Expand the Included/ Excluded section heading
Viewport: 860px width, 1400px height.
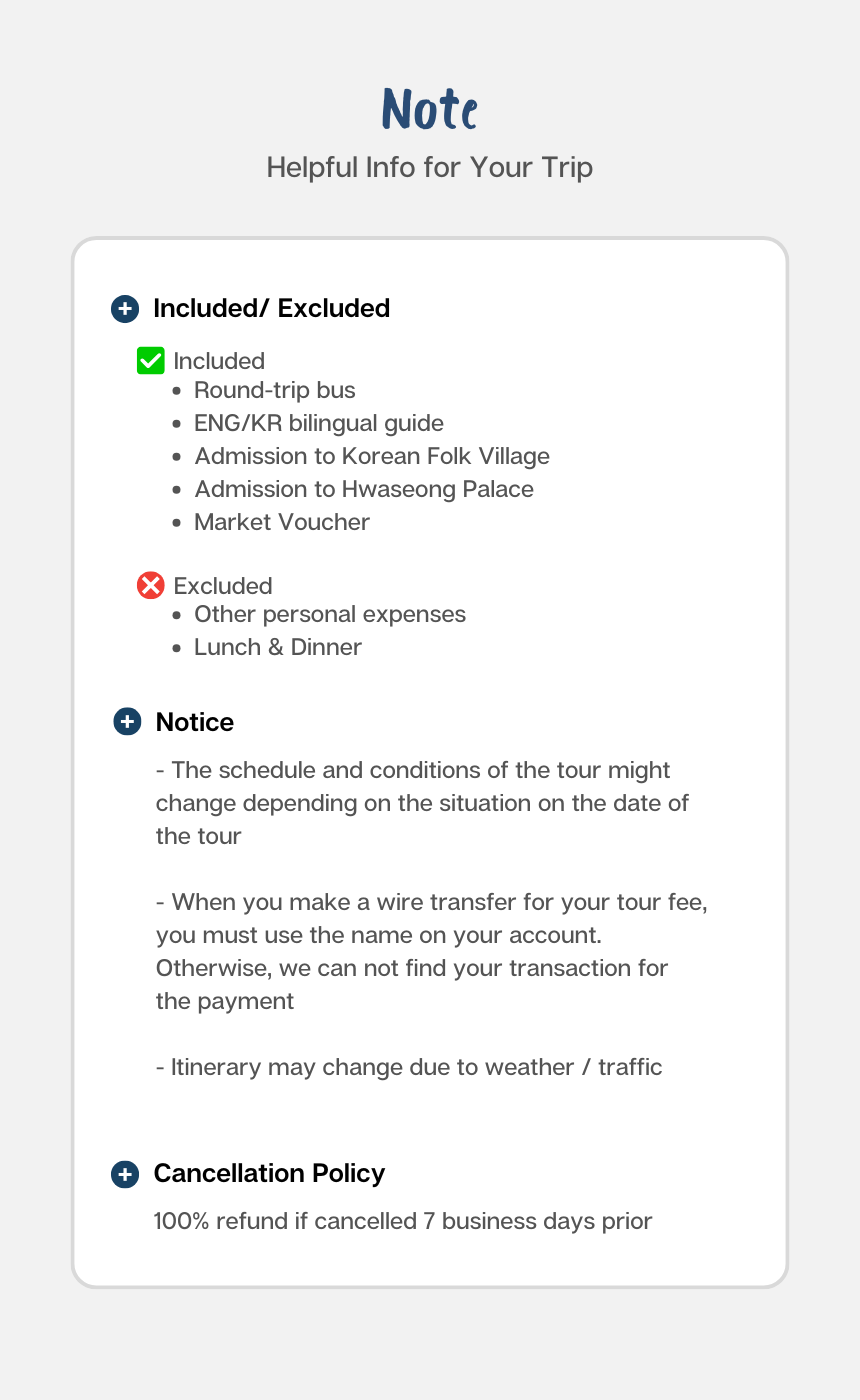pos(271,308)
